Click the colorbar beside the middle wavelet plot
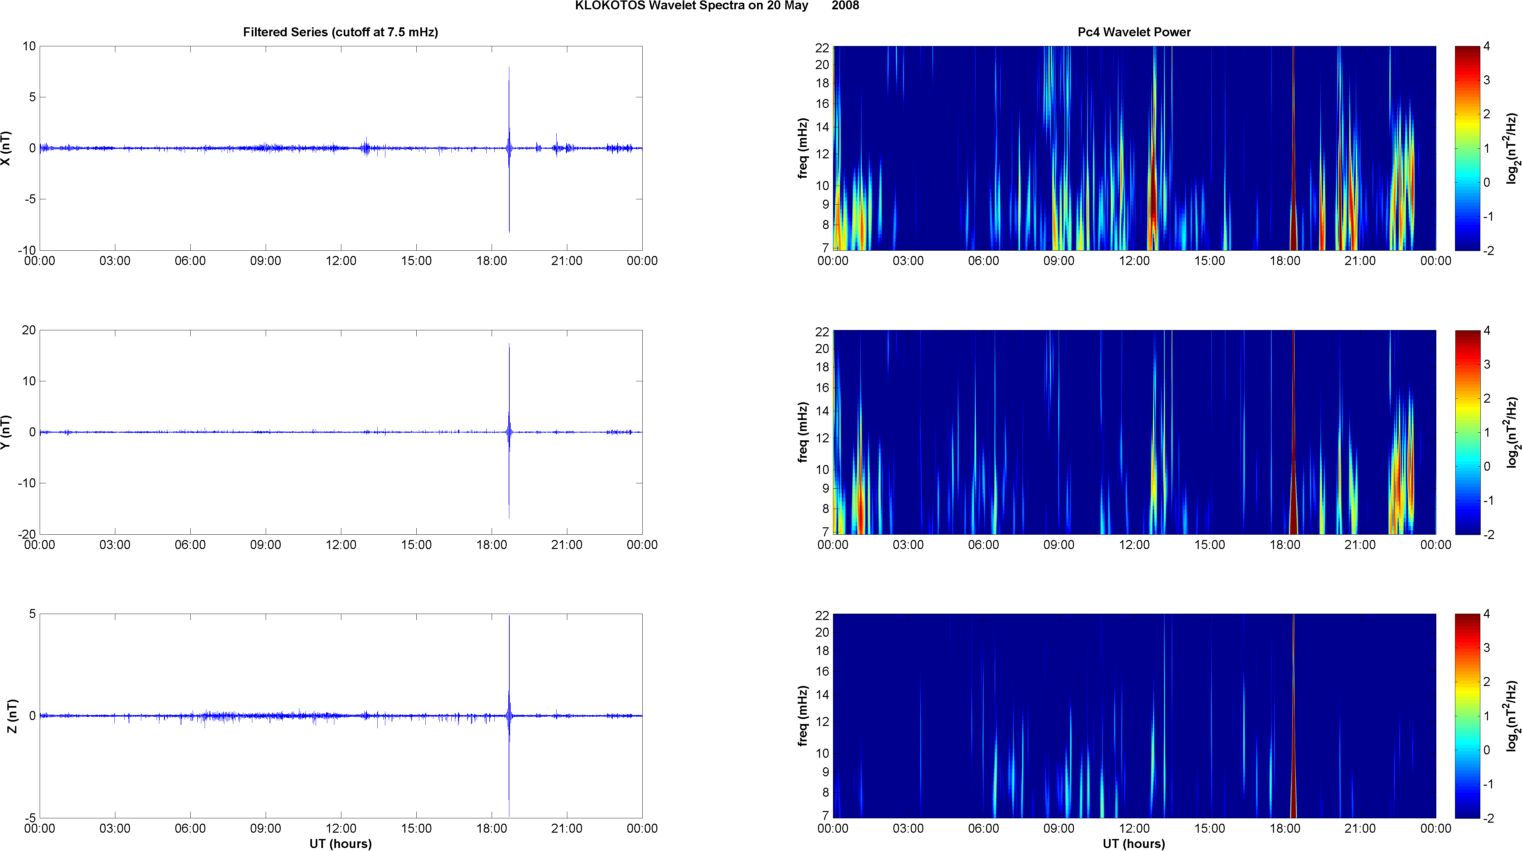Screen dimensions: 1522x851 click(x=1466, y=432)
